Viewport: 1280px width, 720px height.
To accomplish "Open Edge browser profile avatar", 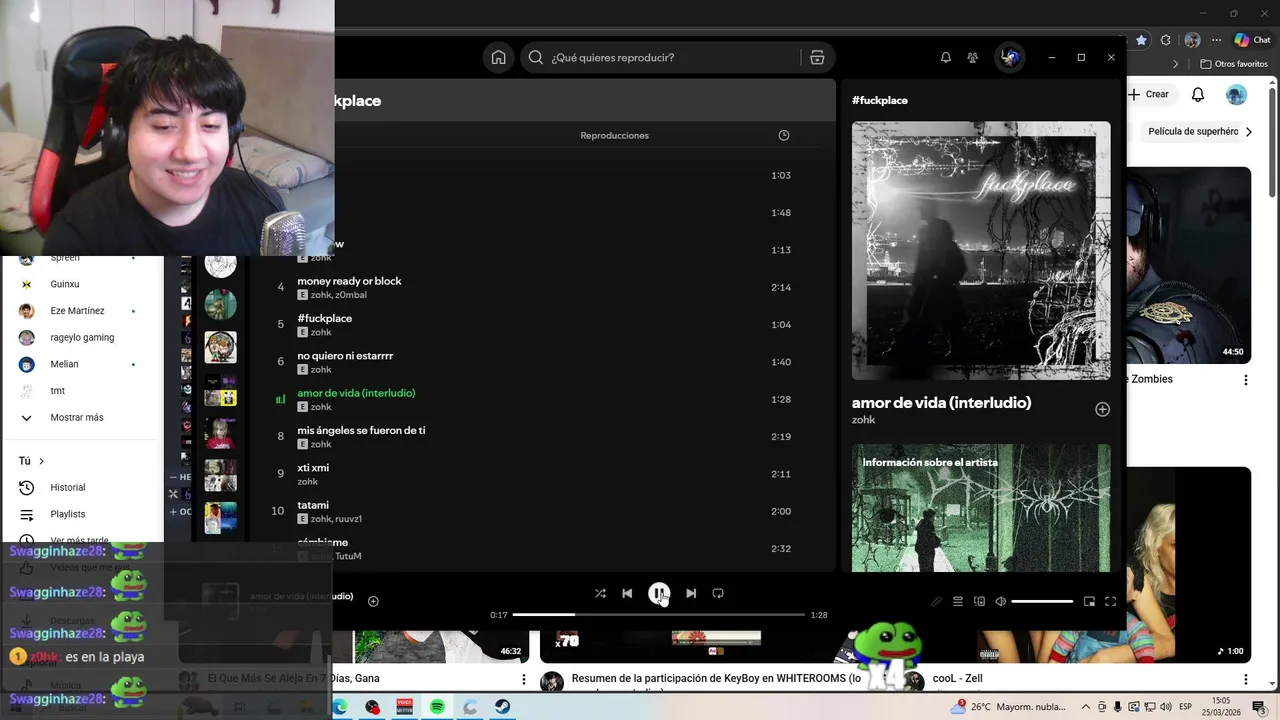I will click(x=1192, y=40).
